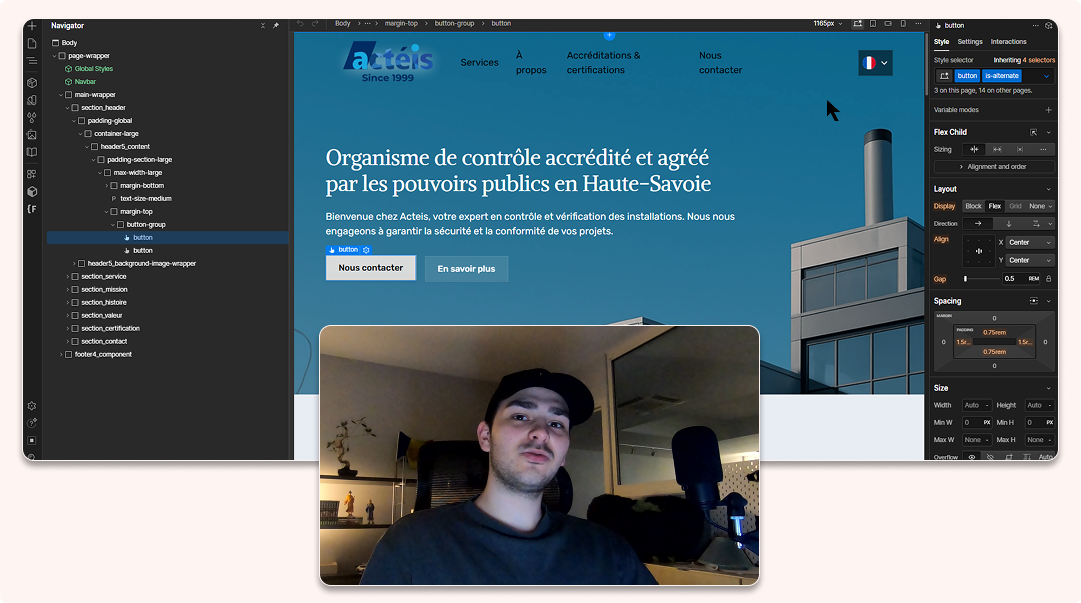Open selector state icon in Style selector
1081x603 pixels.
tap(944, 76)
